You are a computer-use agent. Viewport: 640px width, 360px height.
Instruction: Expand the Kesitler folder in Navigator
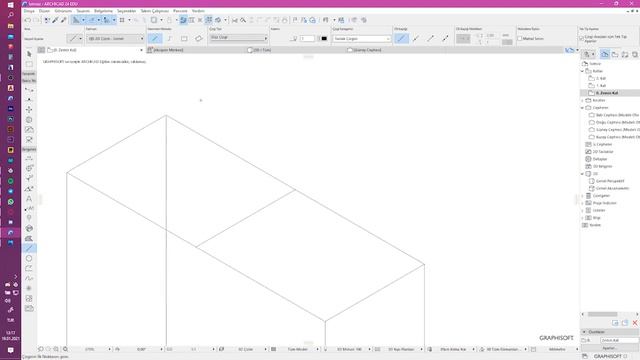pos(582,100)
